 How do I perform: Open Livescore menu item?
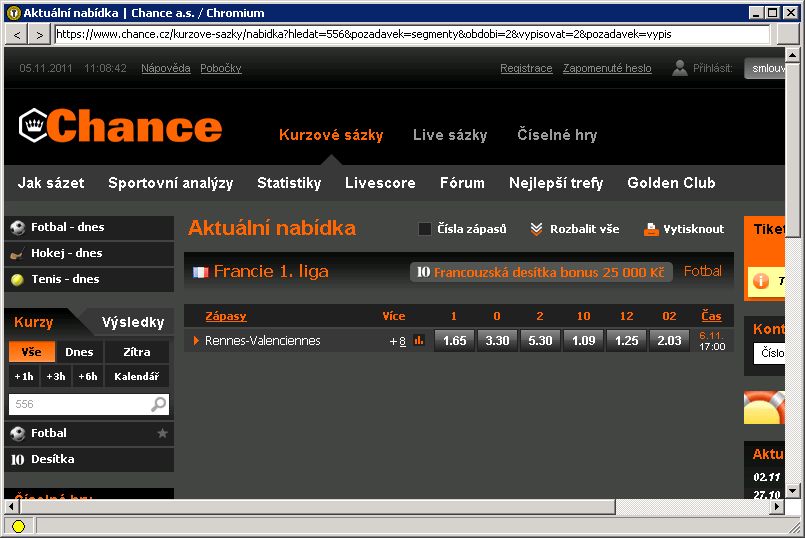(380, 183)
